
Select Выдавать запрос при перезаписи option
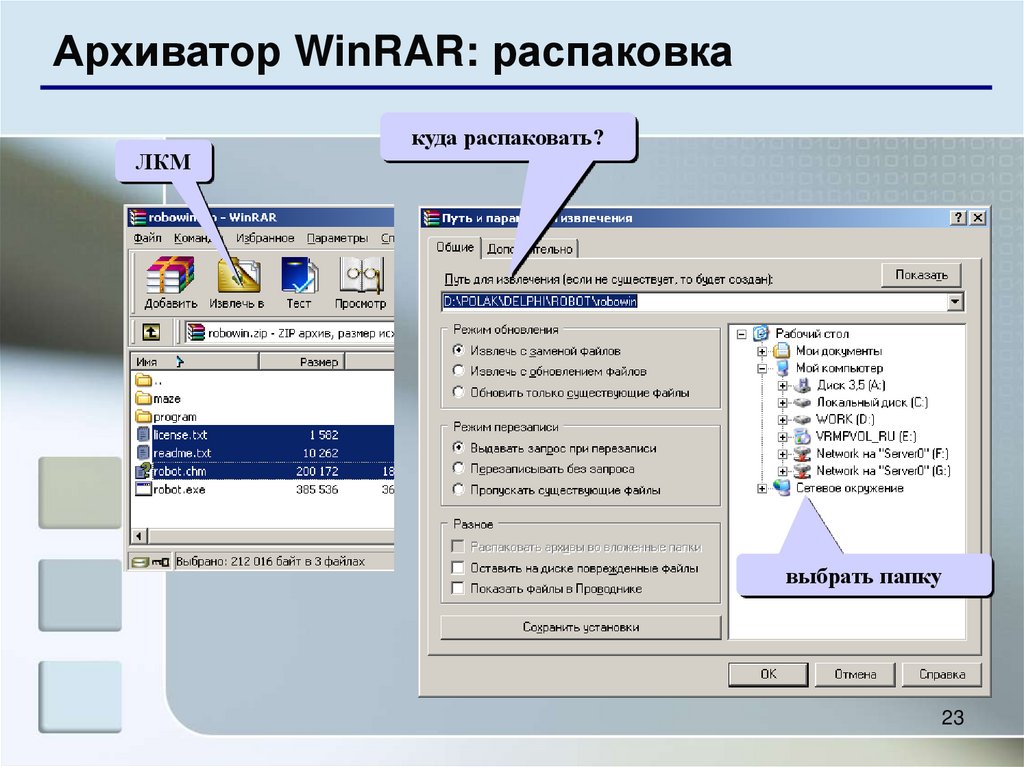tap(458, 448)
